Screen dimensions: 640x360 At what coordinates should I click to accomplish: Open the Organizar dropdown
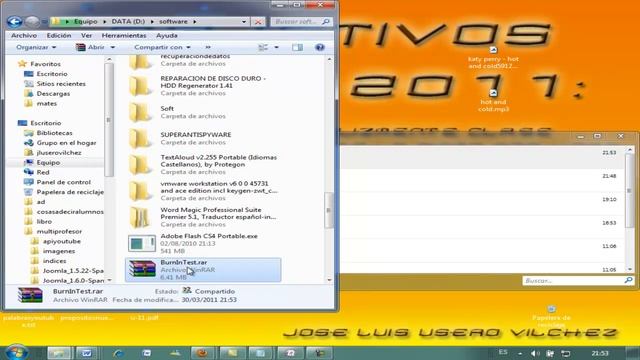pyautogui.click(x=36, y=47)
